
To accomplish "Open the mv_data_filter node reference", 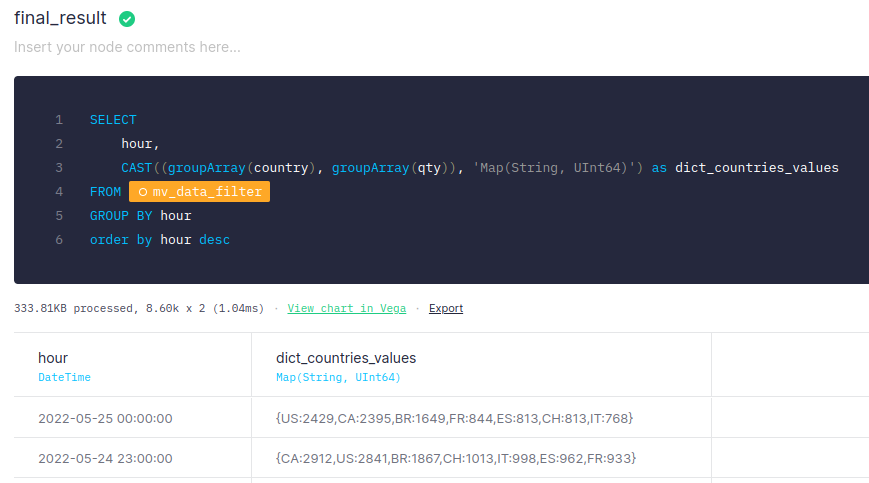I will coord(206,192).
